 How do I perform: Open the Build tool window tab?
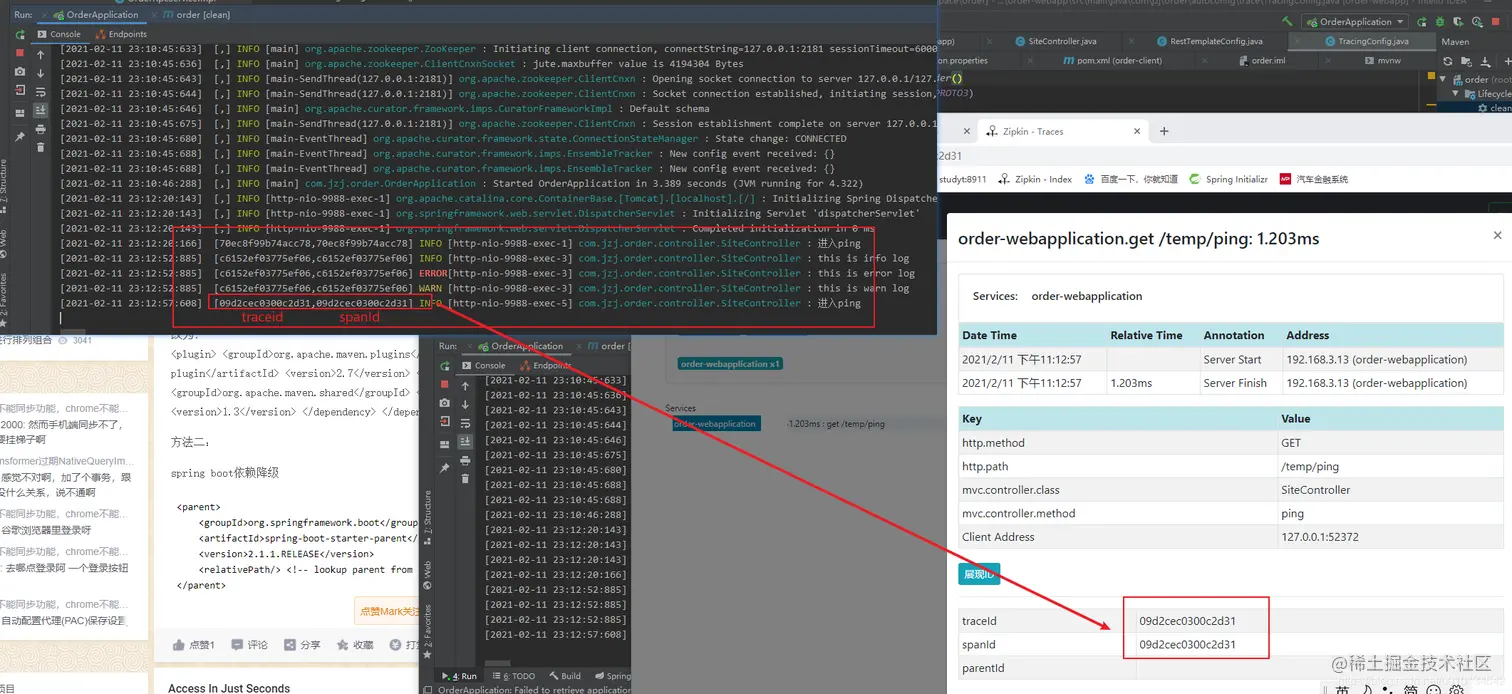pos(565,676)
